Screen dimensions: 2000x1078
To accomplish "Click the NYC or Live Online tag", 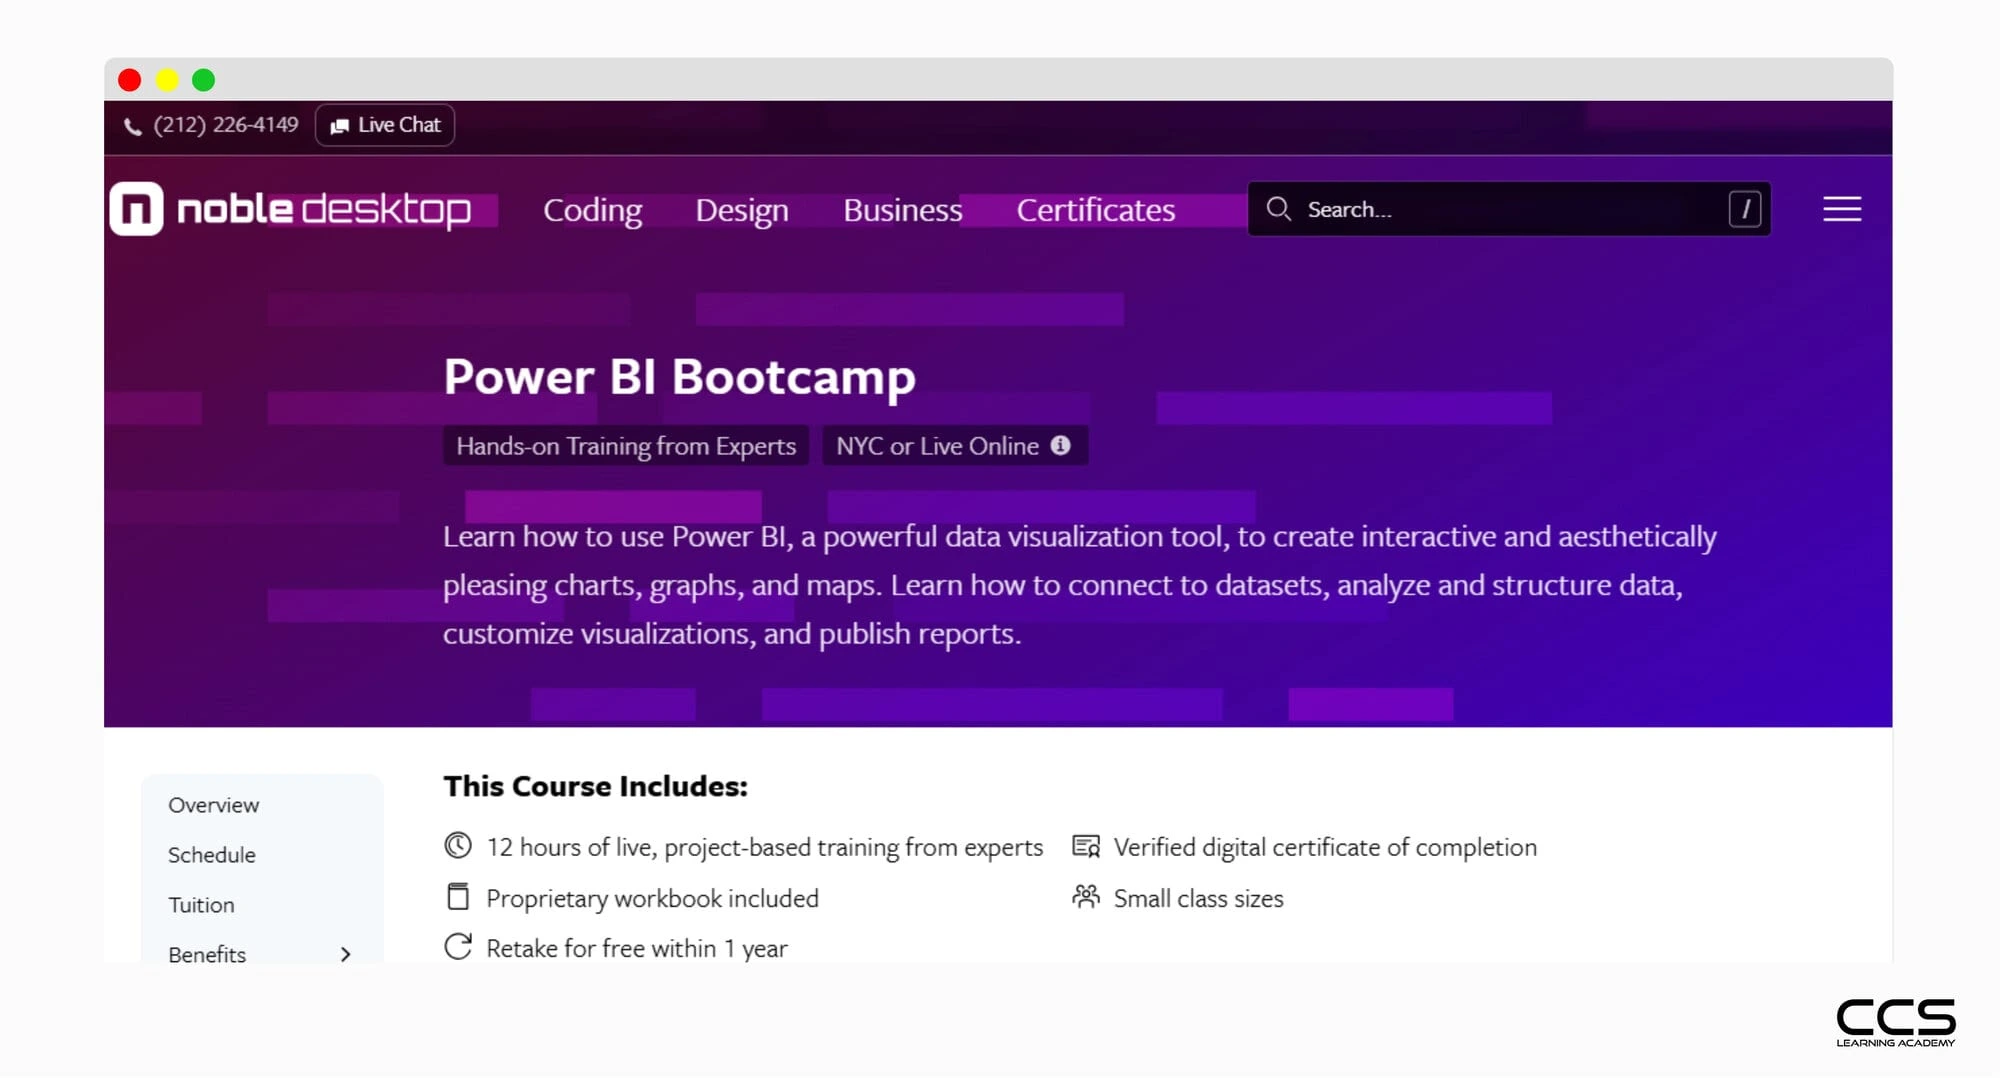I will [955, 446].
